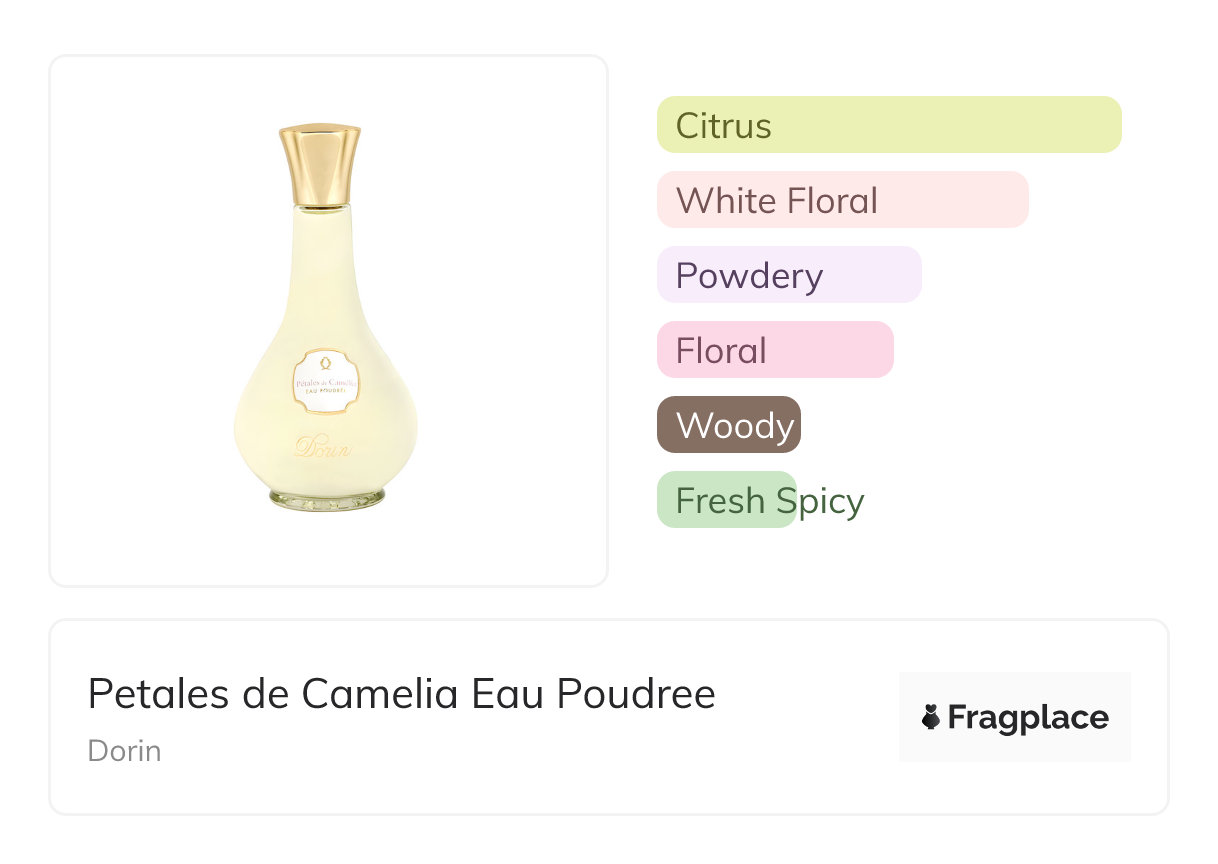The image size is (1218, 864).
Task: Select the Citrus accord bar
Action: [888, 125]
